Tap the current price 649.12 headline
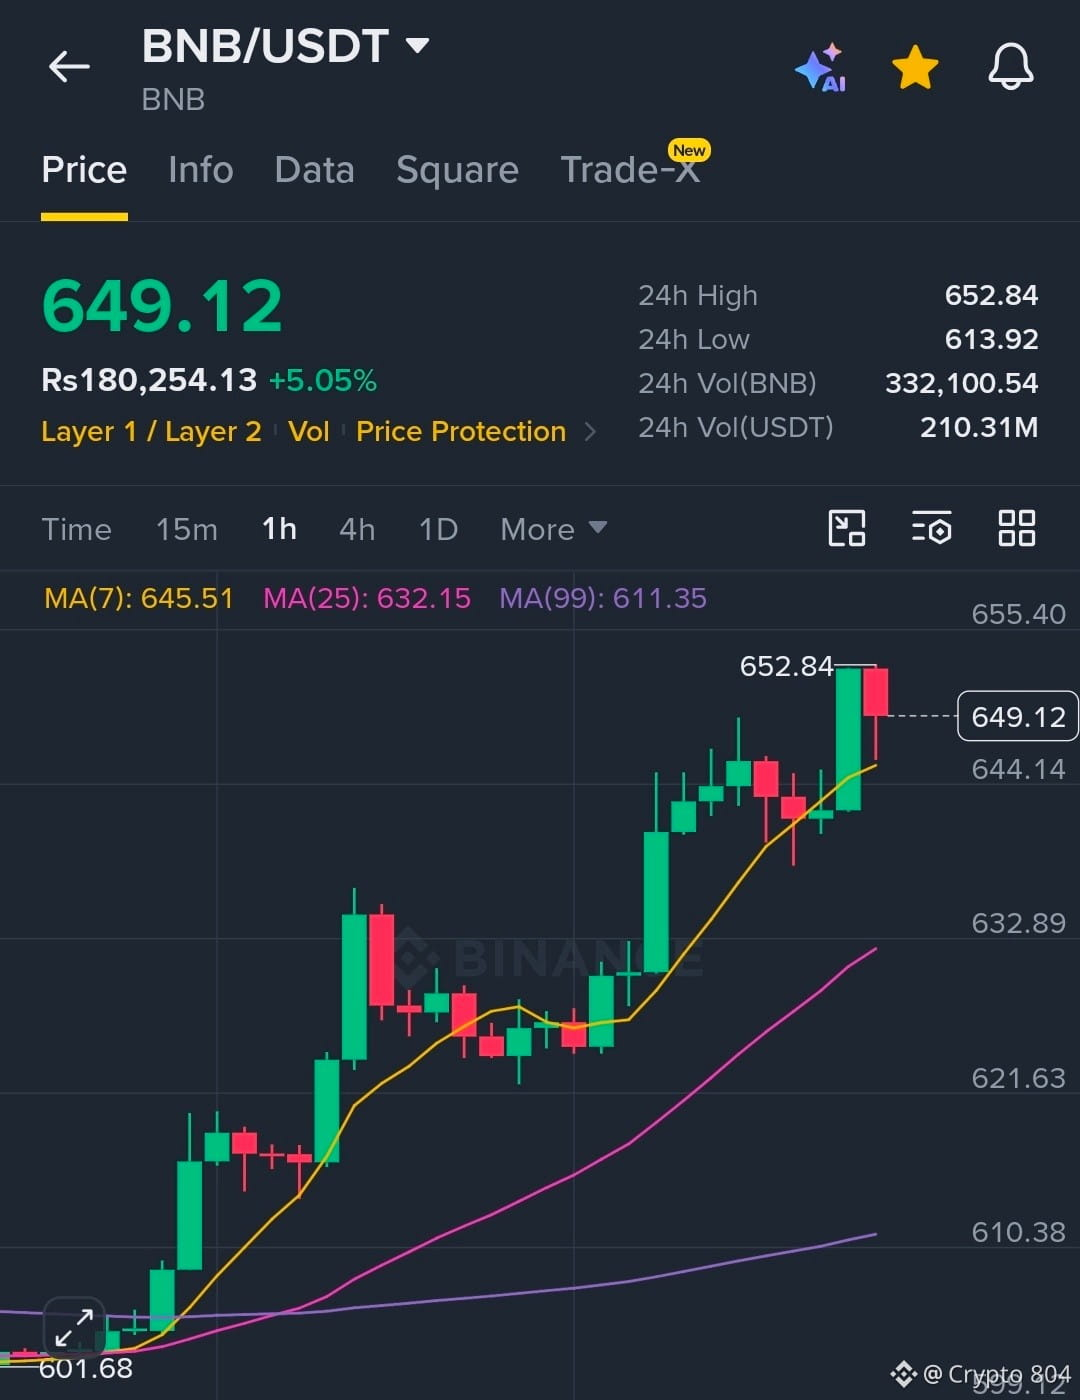This screenshot has height=1400, width=1080. coord(162,306)
